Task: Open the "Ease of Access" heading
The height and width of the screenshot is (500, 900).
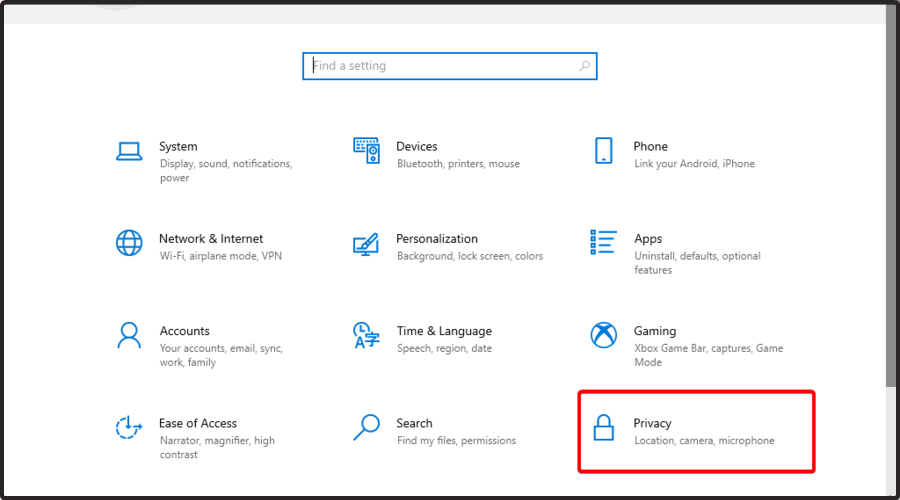Action: pyautogui.click(x=198, y=423)
